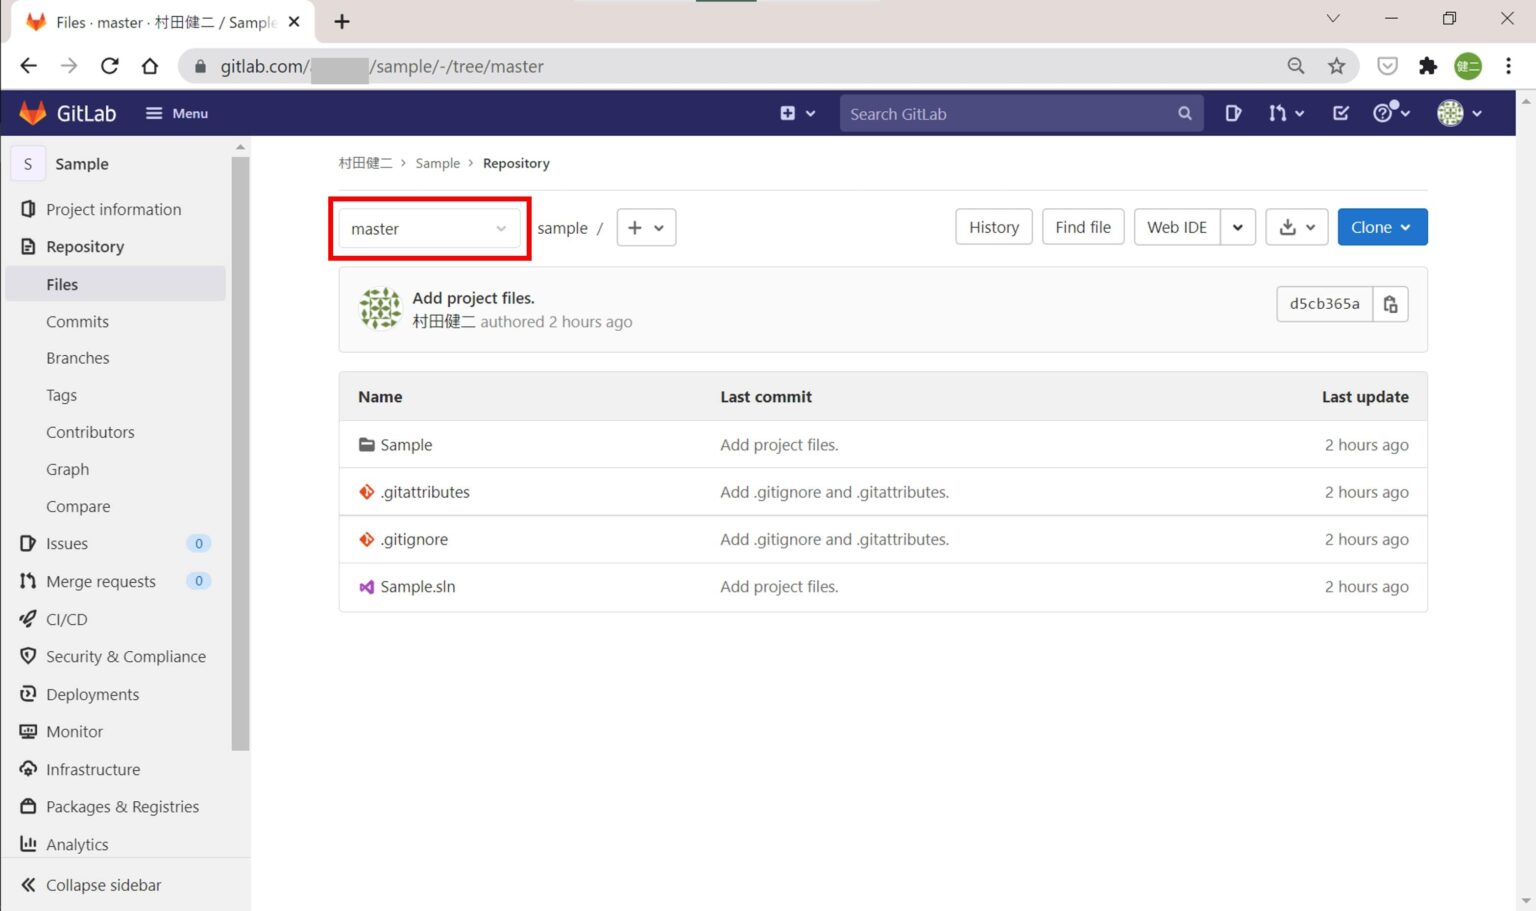Screen dimensions: 1536x911
Task: Click the new project plus icon
Action: [787, 113]
